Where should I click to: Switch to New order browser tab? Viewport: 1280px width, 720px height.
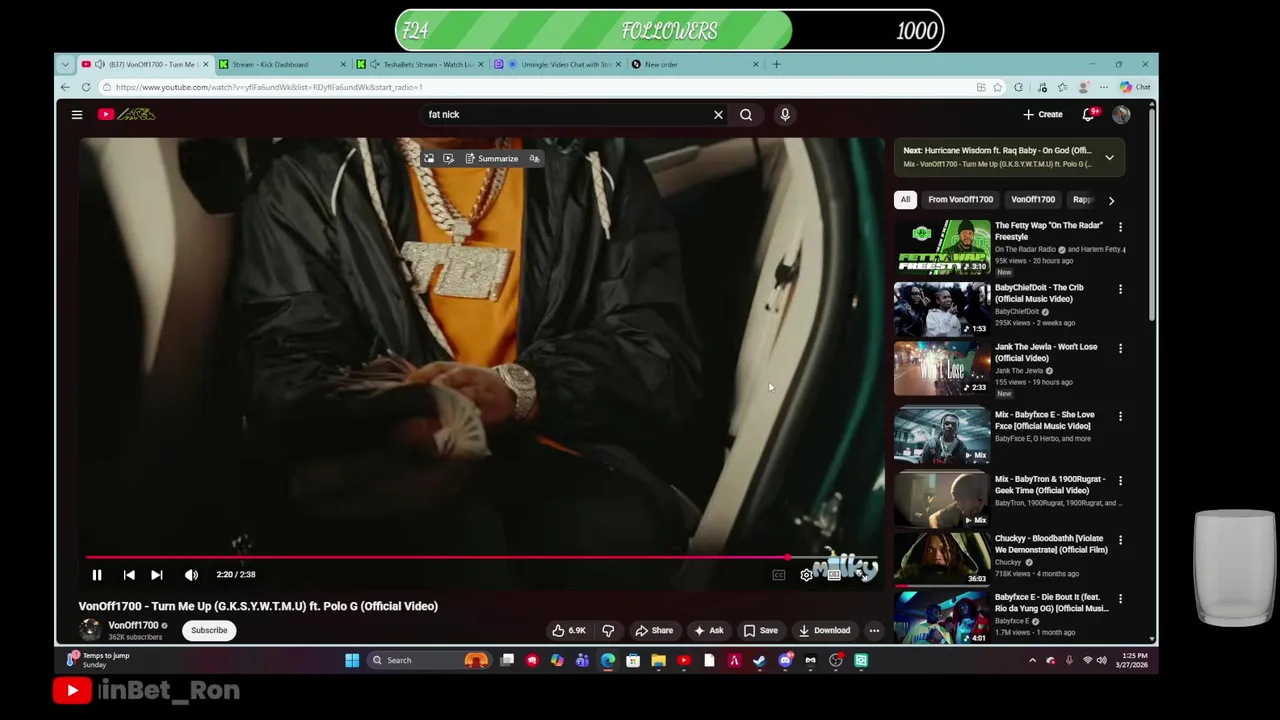tap(696, 64)
